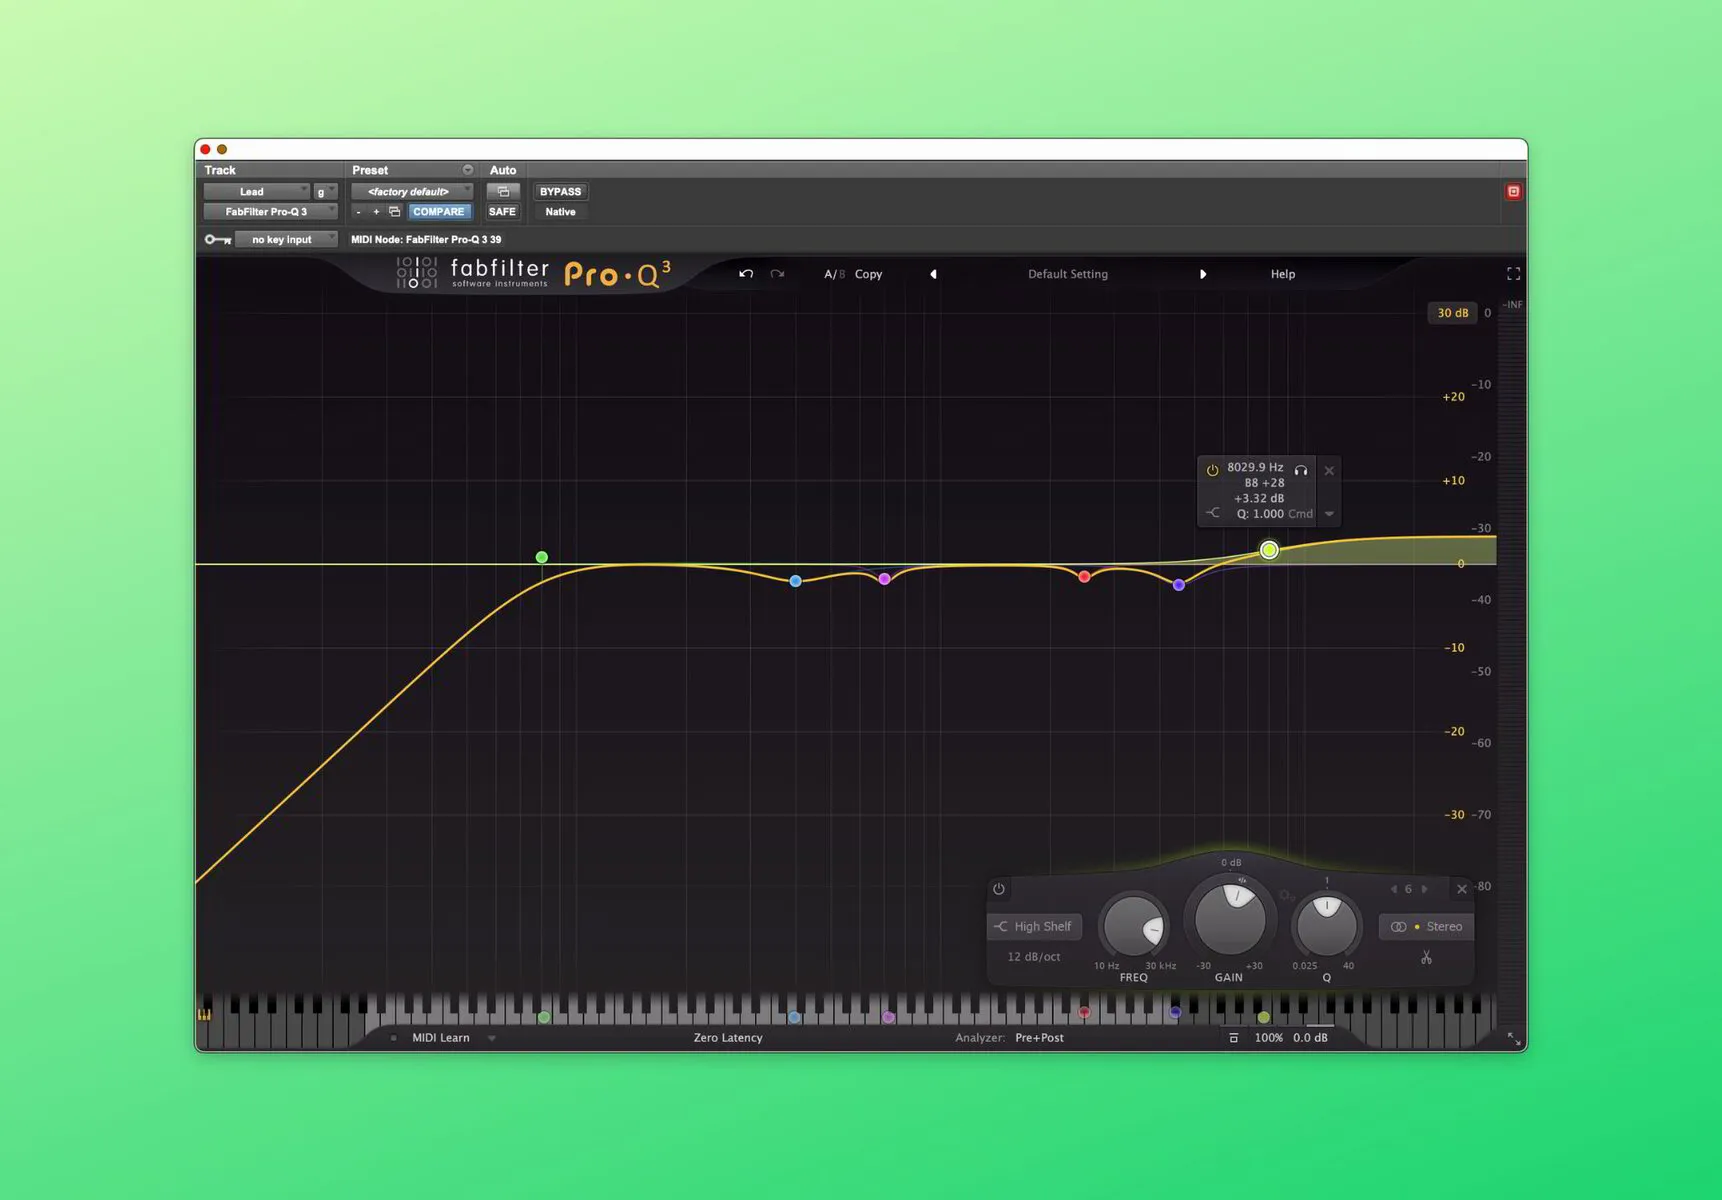Screen dimensions: 1722x1200
Task: Toggle band enable in popup
Action: pos(1212,470)
